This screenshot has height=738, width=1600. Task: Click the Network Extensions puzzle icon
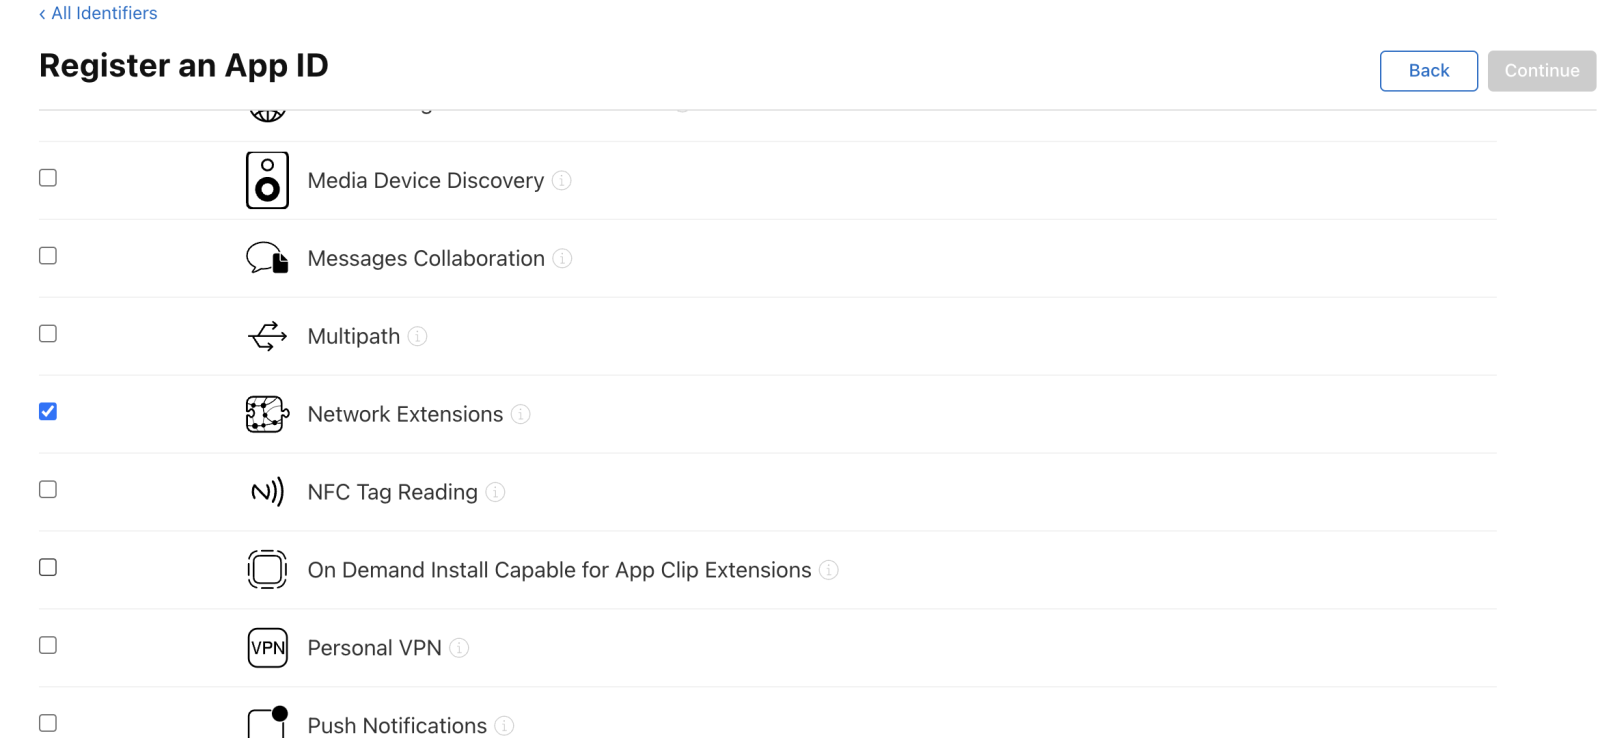pyautogui.click(x=267, y=414)
